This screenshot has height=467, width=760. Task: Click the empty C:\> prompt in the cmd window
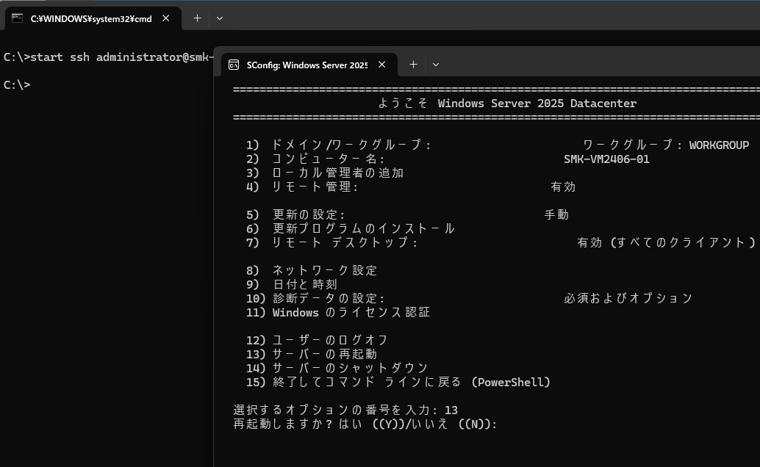(18, 85)
